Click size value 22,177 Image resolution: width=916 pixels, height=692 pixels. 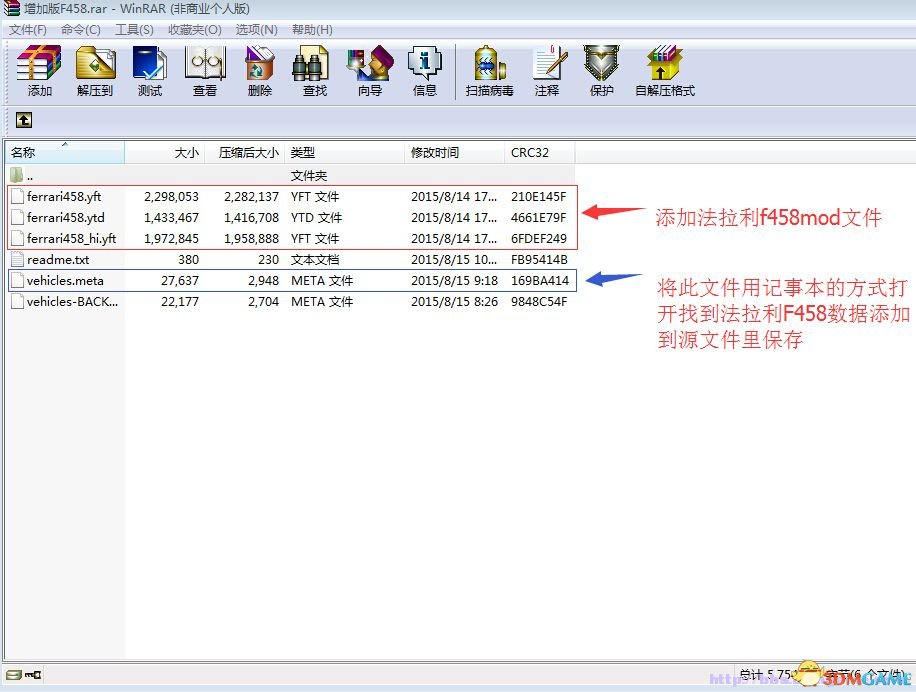(x=180, y=302)
